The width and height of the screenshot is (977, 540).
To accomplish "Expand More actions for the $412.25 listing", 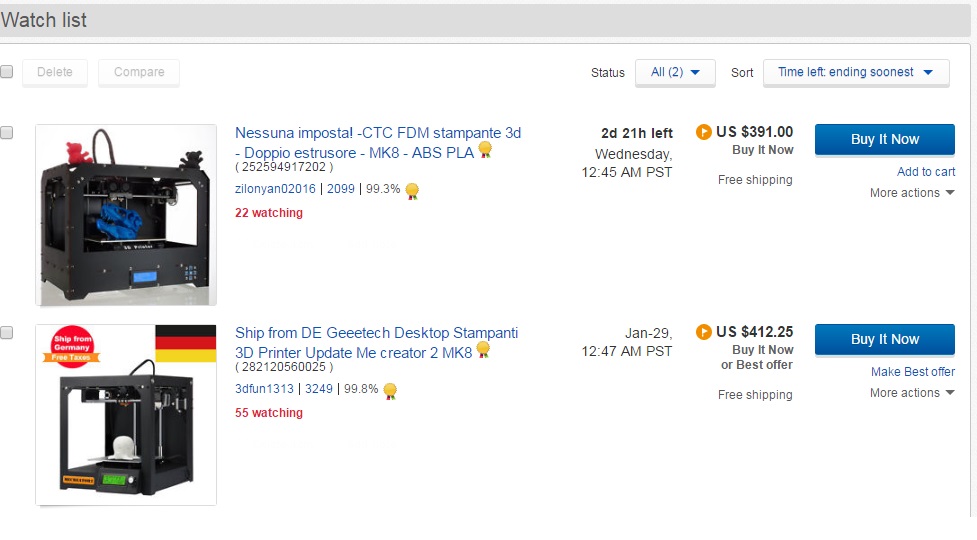I will 912,393.
